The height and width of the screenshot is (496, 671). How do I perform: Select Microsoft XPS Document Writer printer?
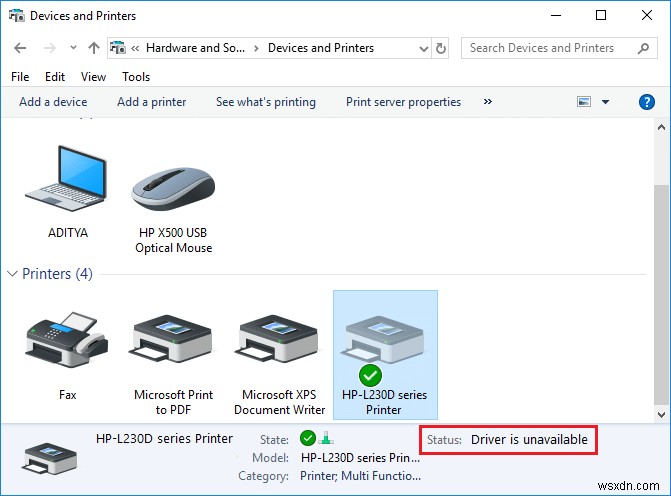tap(279, 364)
